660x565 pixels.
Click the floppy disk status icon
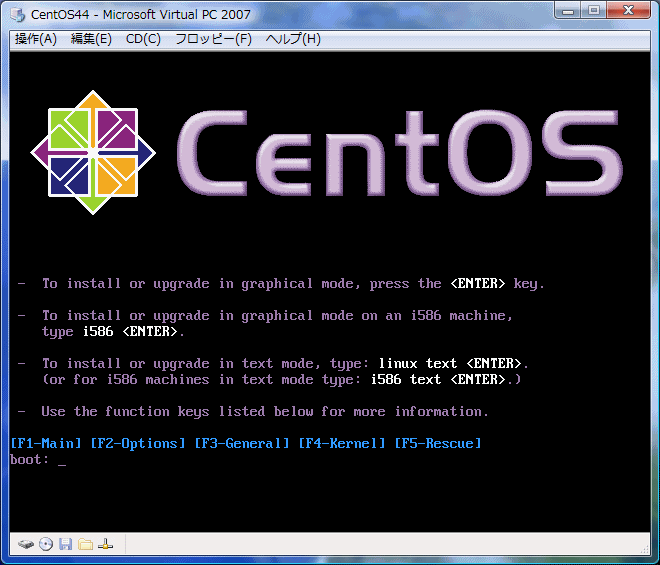pyautogui.click(x=65, y=544)
